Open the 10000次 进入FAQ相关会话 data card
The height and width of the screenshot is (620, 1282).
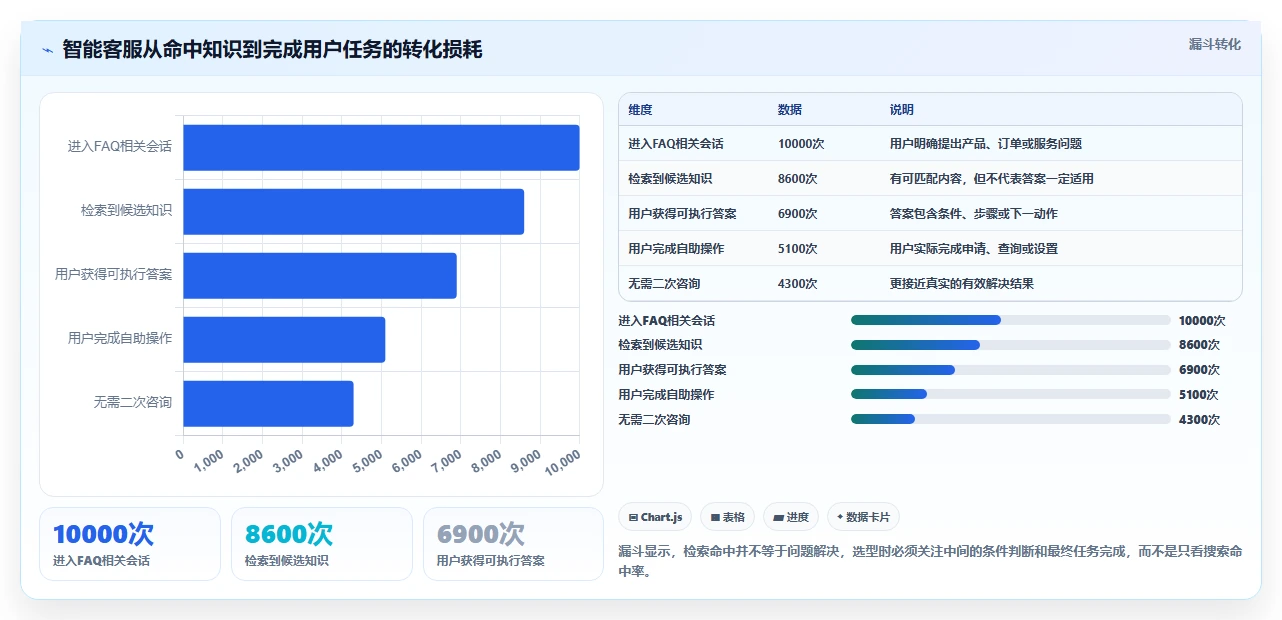coord(130,544)
